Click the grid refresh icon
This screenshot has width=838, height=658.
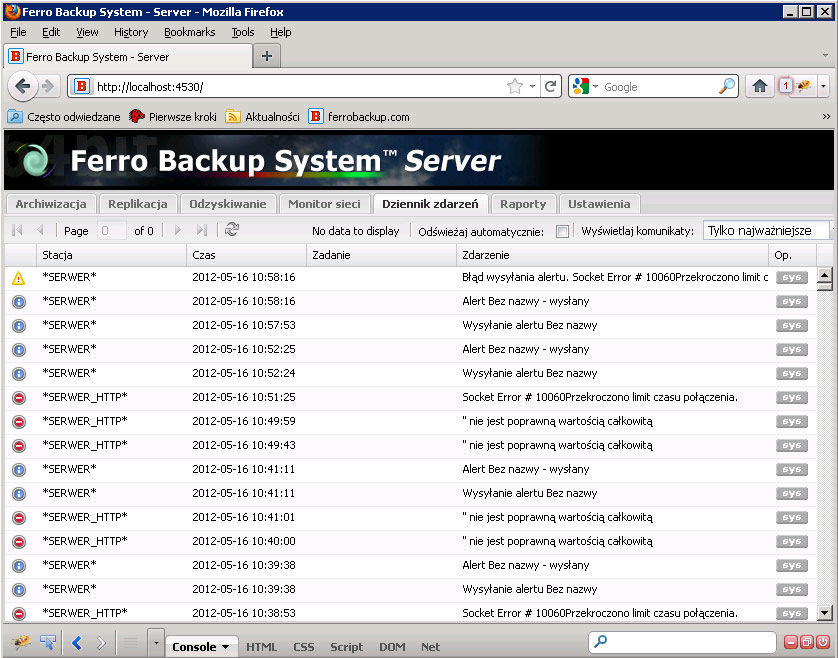[232, 230]
